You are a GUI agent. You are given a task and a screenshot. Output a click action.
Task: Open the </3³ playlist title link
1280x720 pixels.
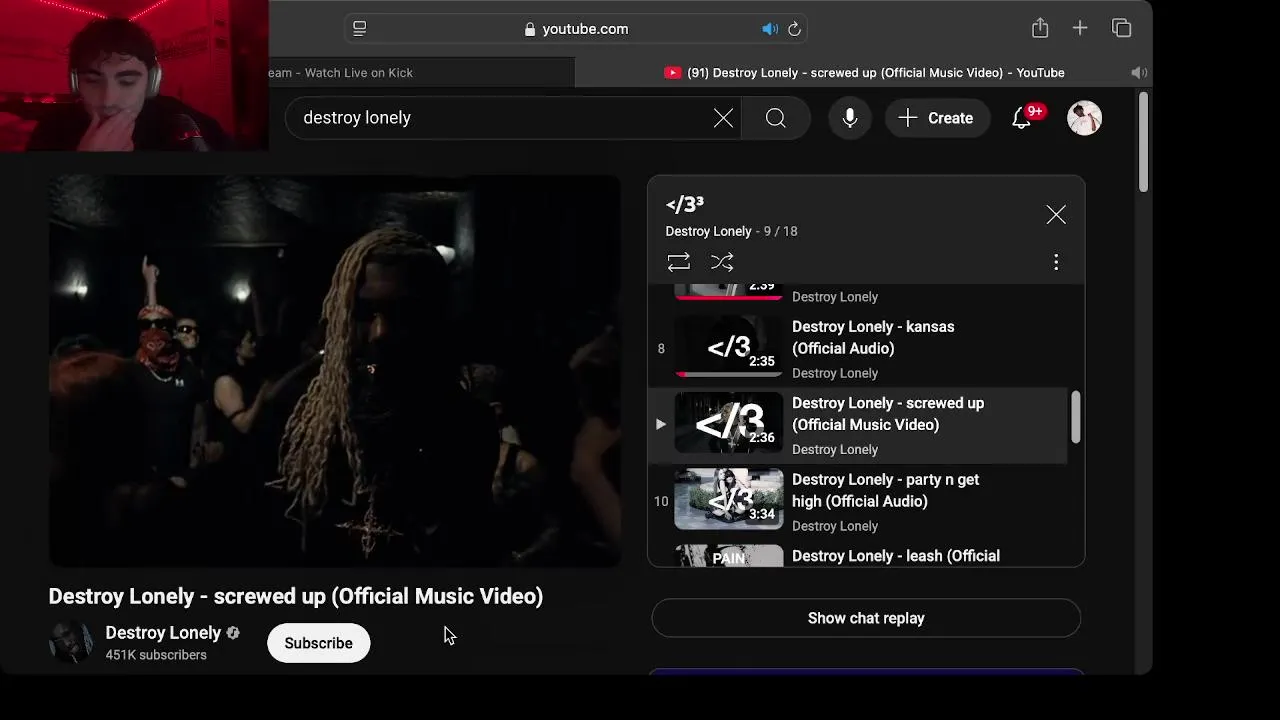[x=685, y=205]
